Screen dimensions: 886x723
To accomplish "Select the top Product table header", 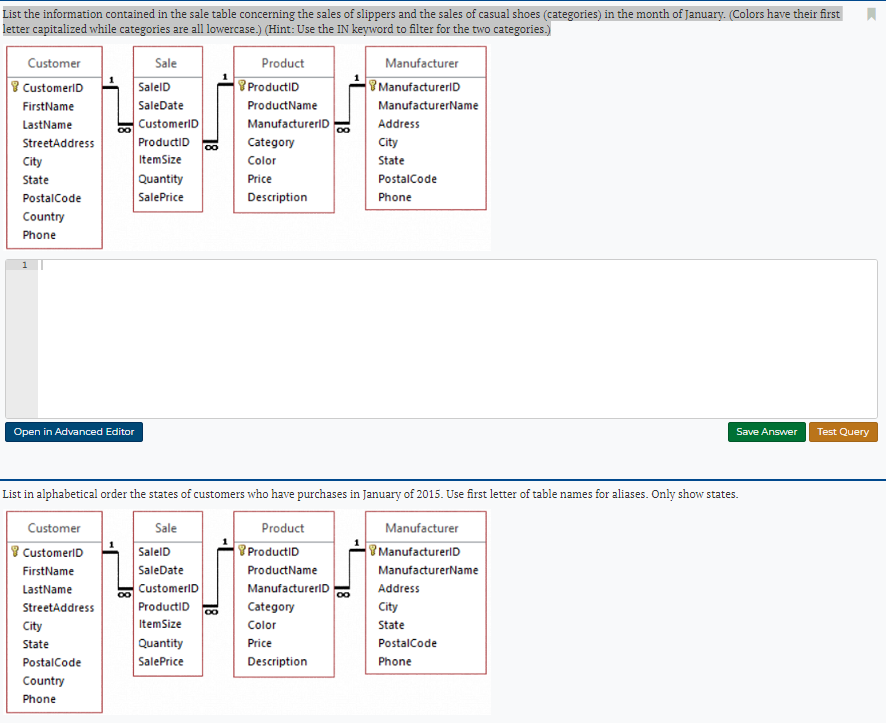I will (x=283, y=63).
